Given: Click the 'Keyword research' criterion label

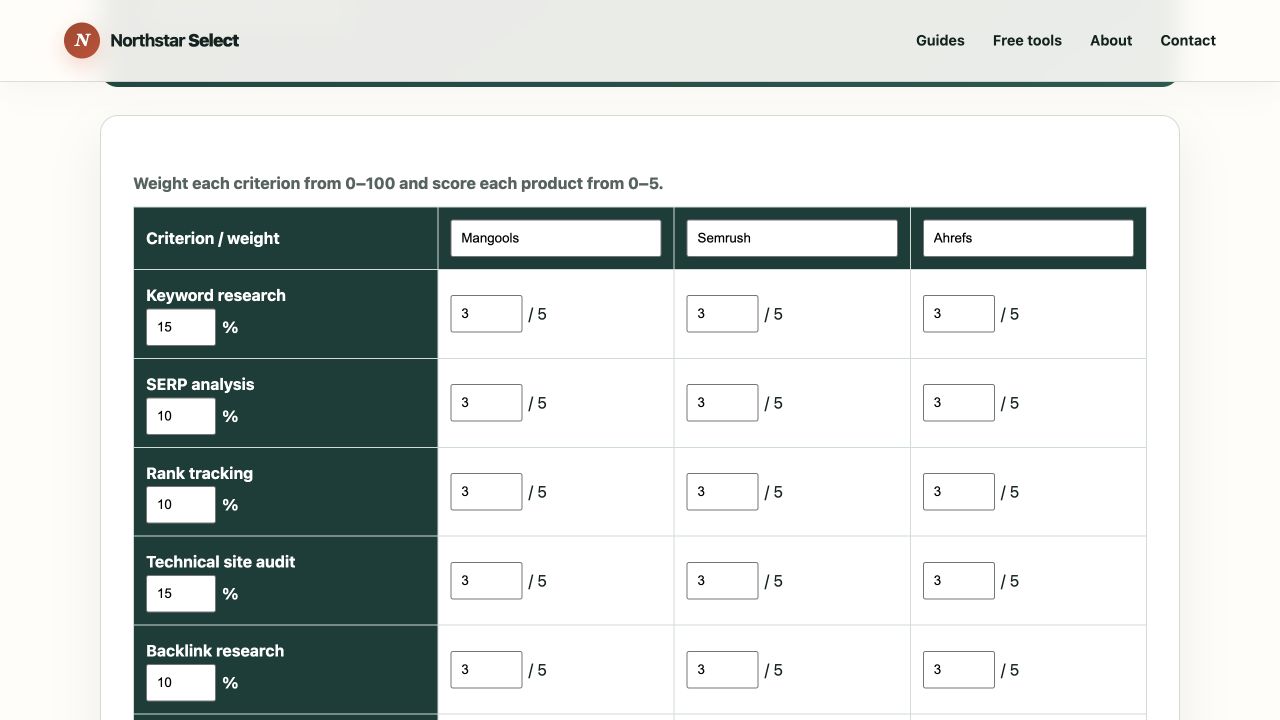Looking at the screenshot, I should [x=216, y=295].
